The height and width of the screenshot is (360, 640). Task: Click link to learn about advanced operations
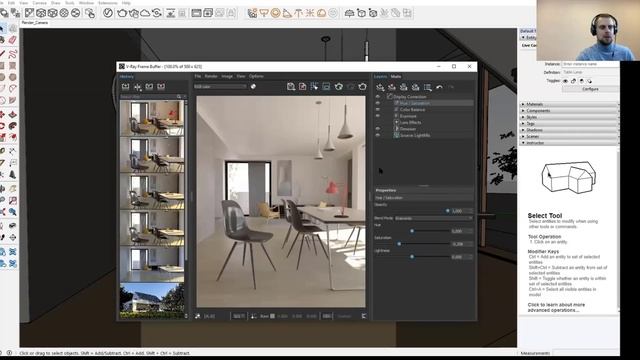click(556, 307)
